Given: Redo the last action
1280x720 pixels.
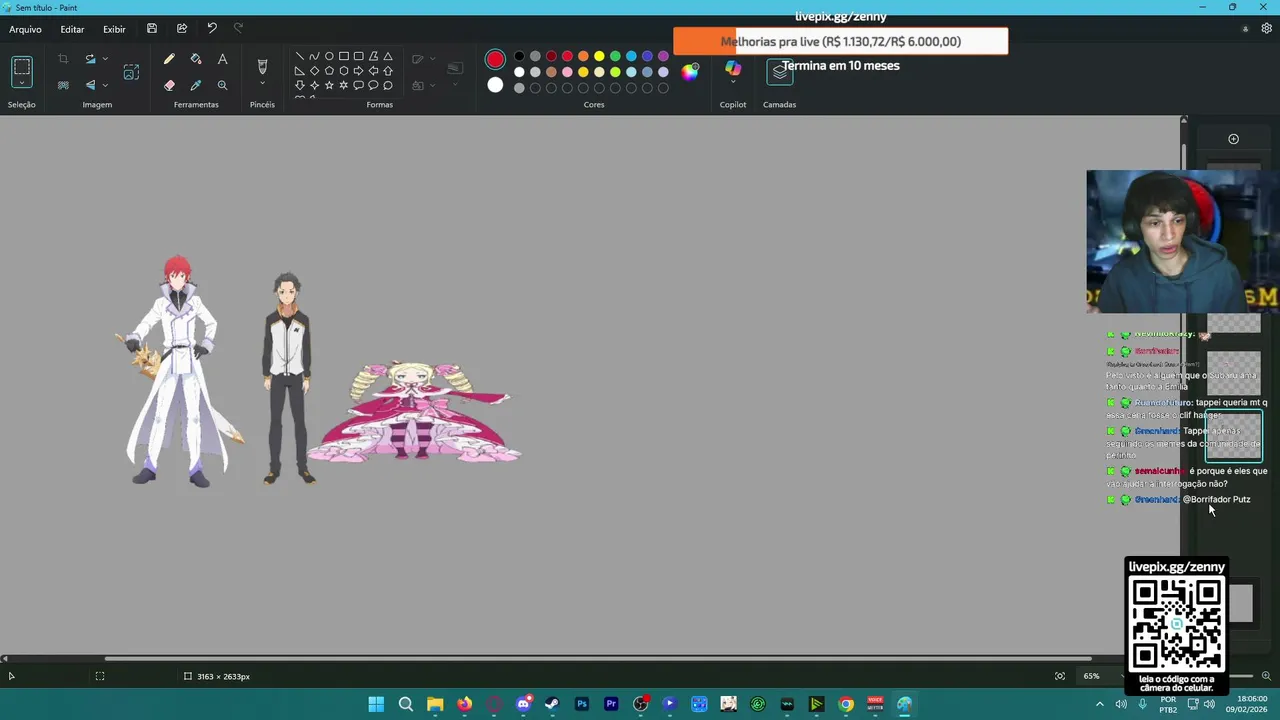Looking at the screenshot, I should point(238,29).
